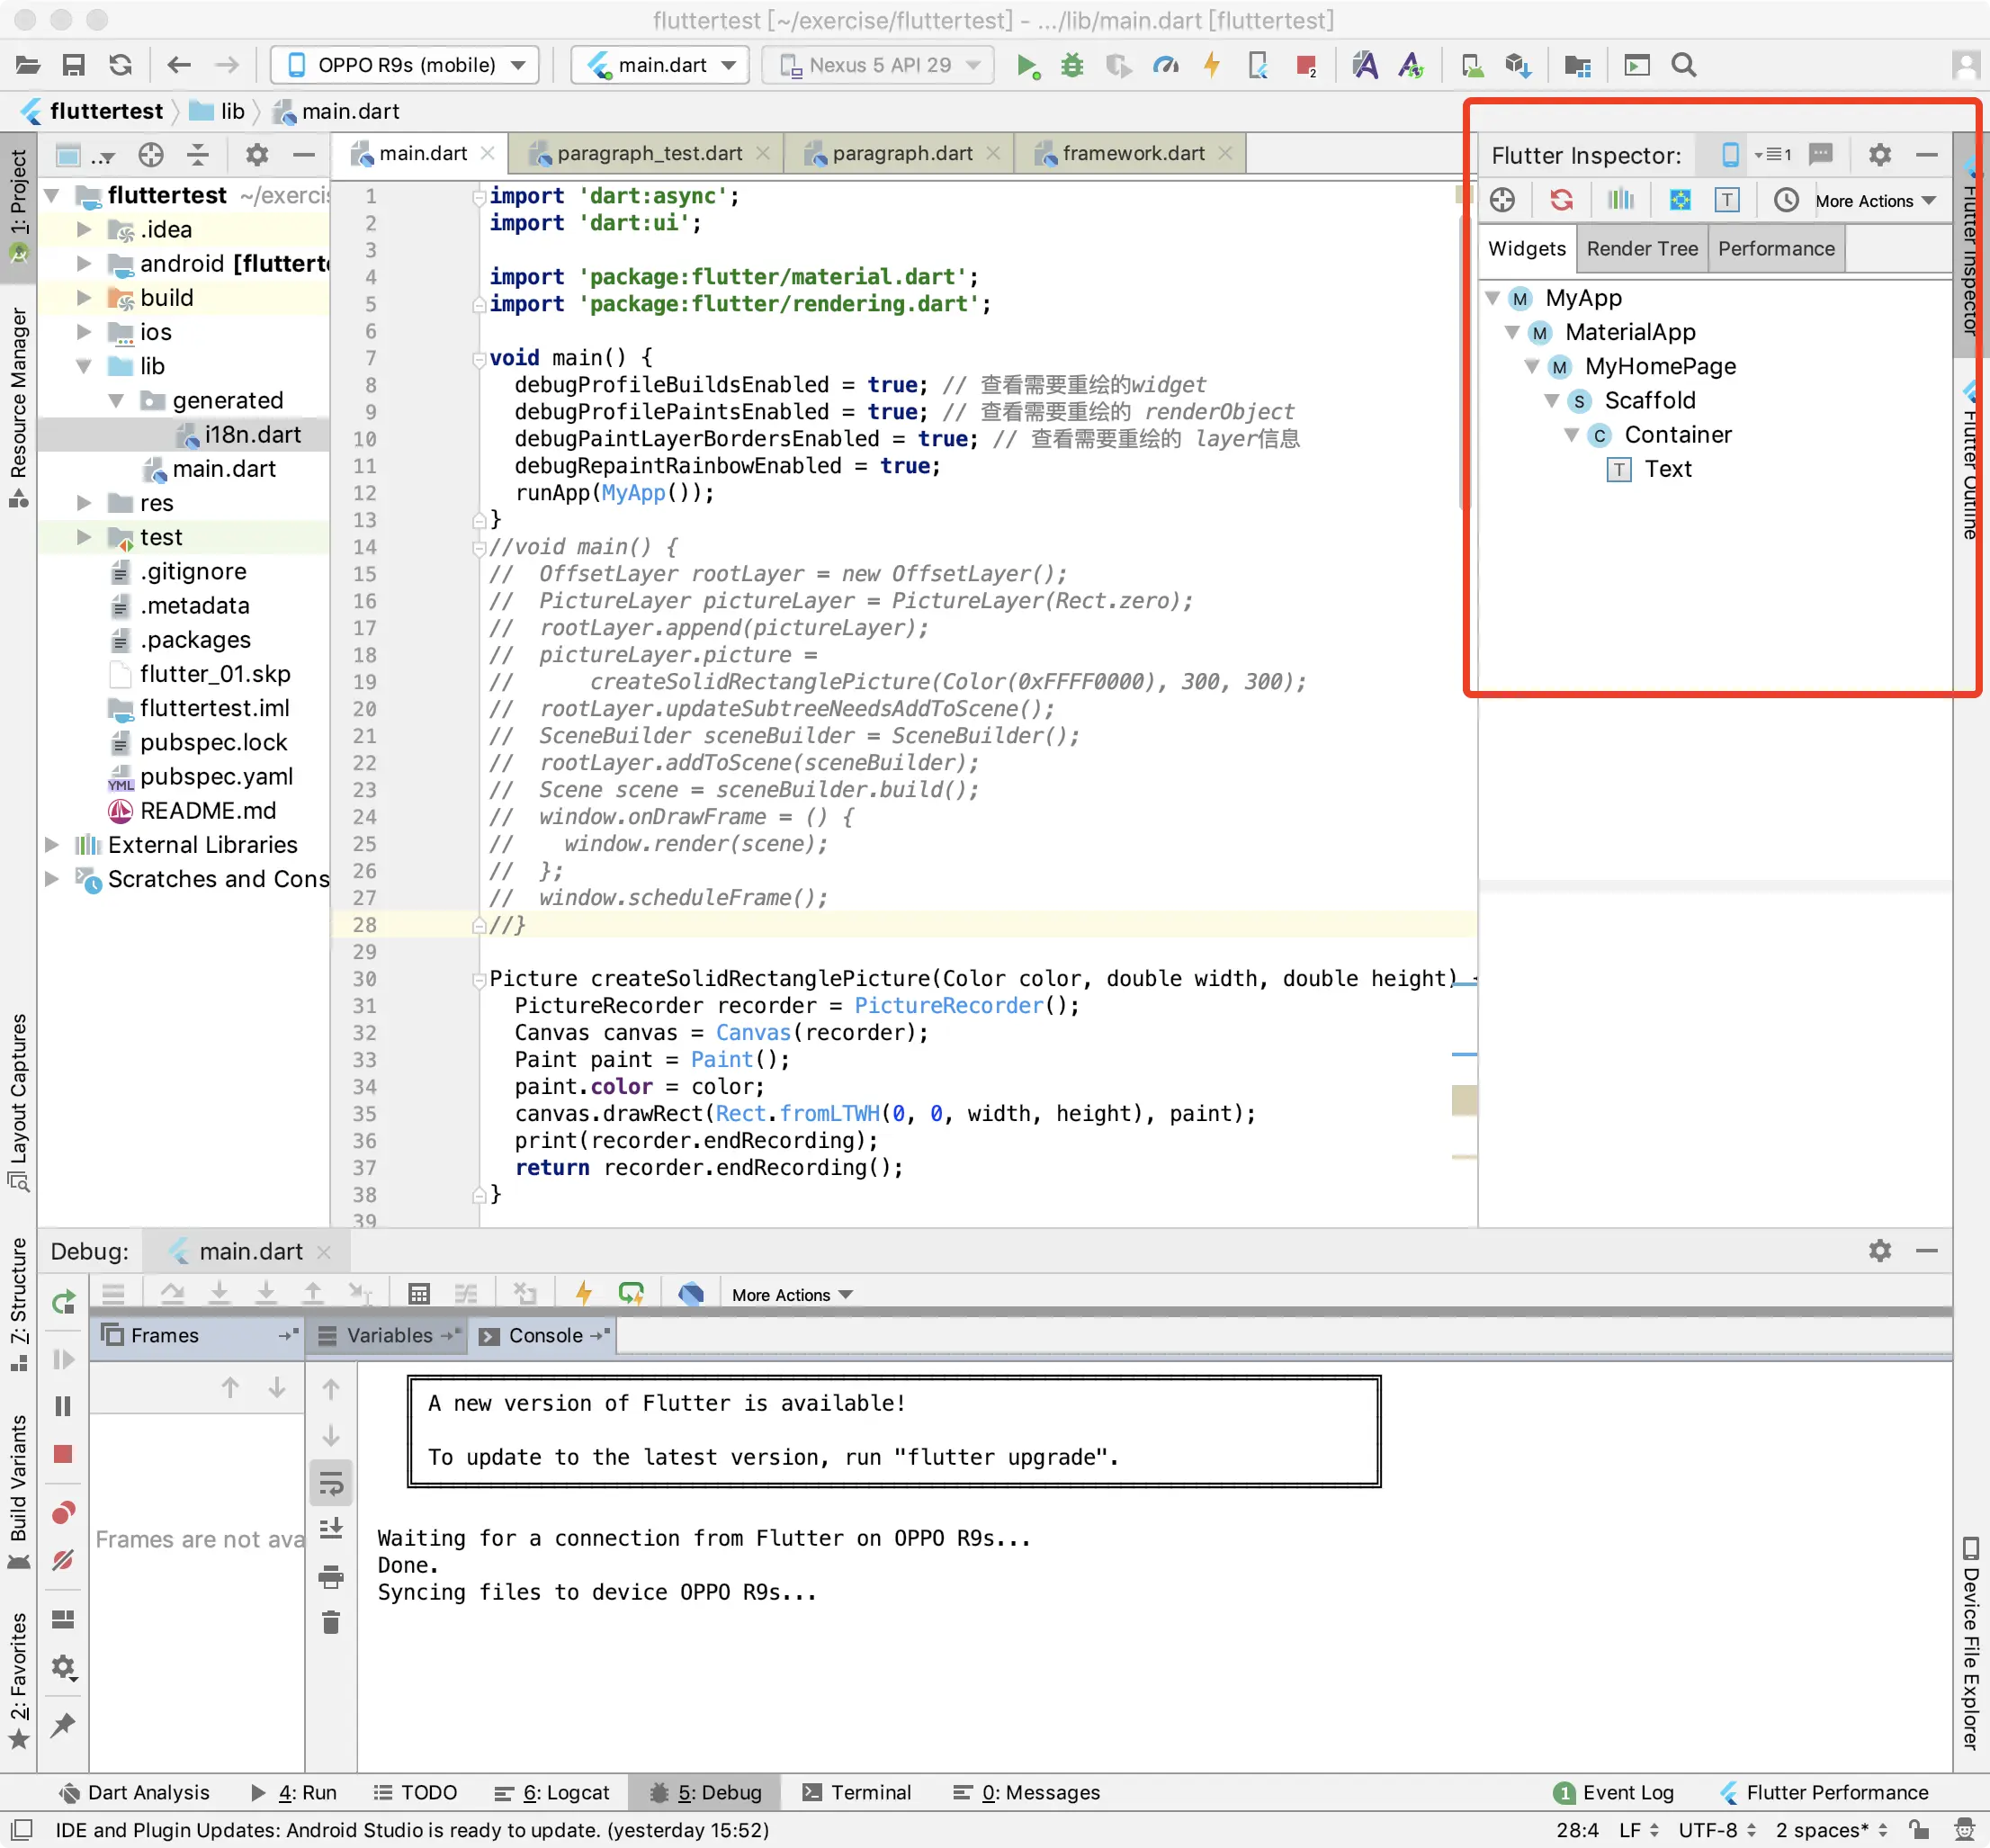Image resolution: width=1990 pixels, height=1848 pixels.
Task: Open main.dart run configuration dropdown
Action: point(660,66)
